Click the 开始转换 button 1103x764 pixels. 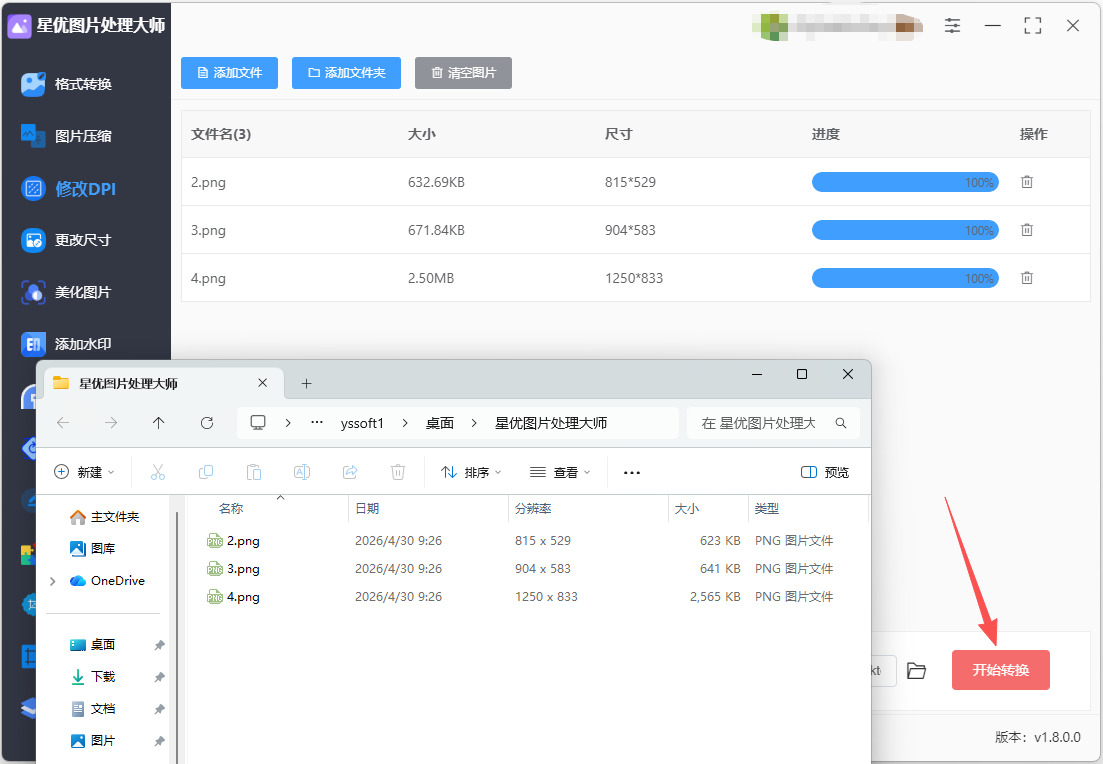[x=1000, y=670]
